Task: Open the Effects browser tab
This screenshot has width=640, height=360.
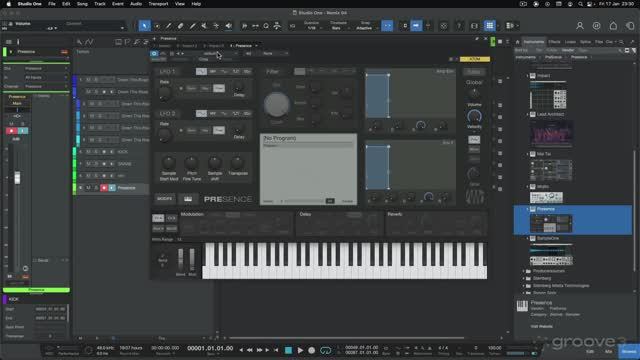Action: tap(554, 42)
